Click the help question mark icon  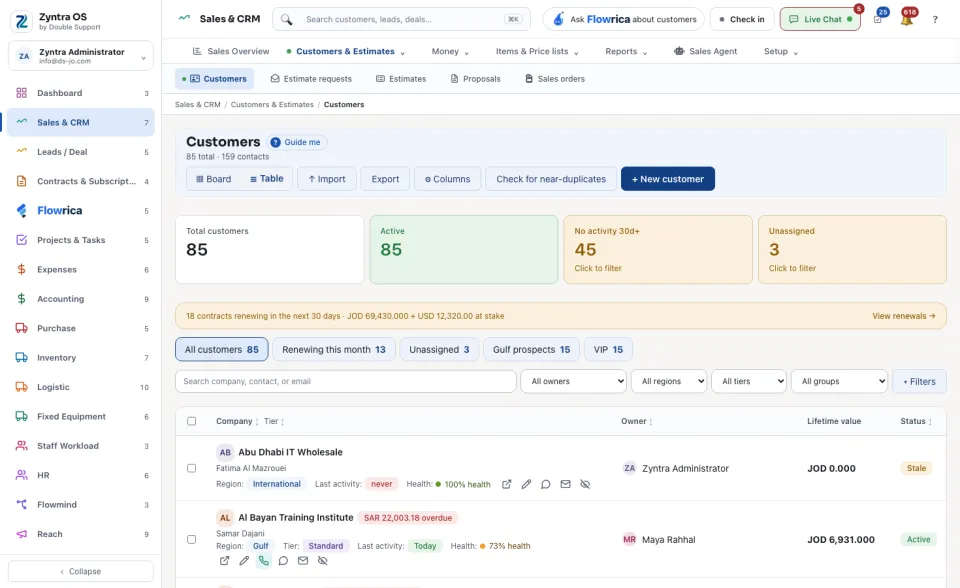(935, 20)
